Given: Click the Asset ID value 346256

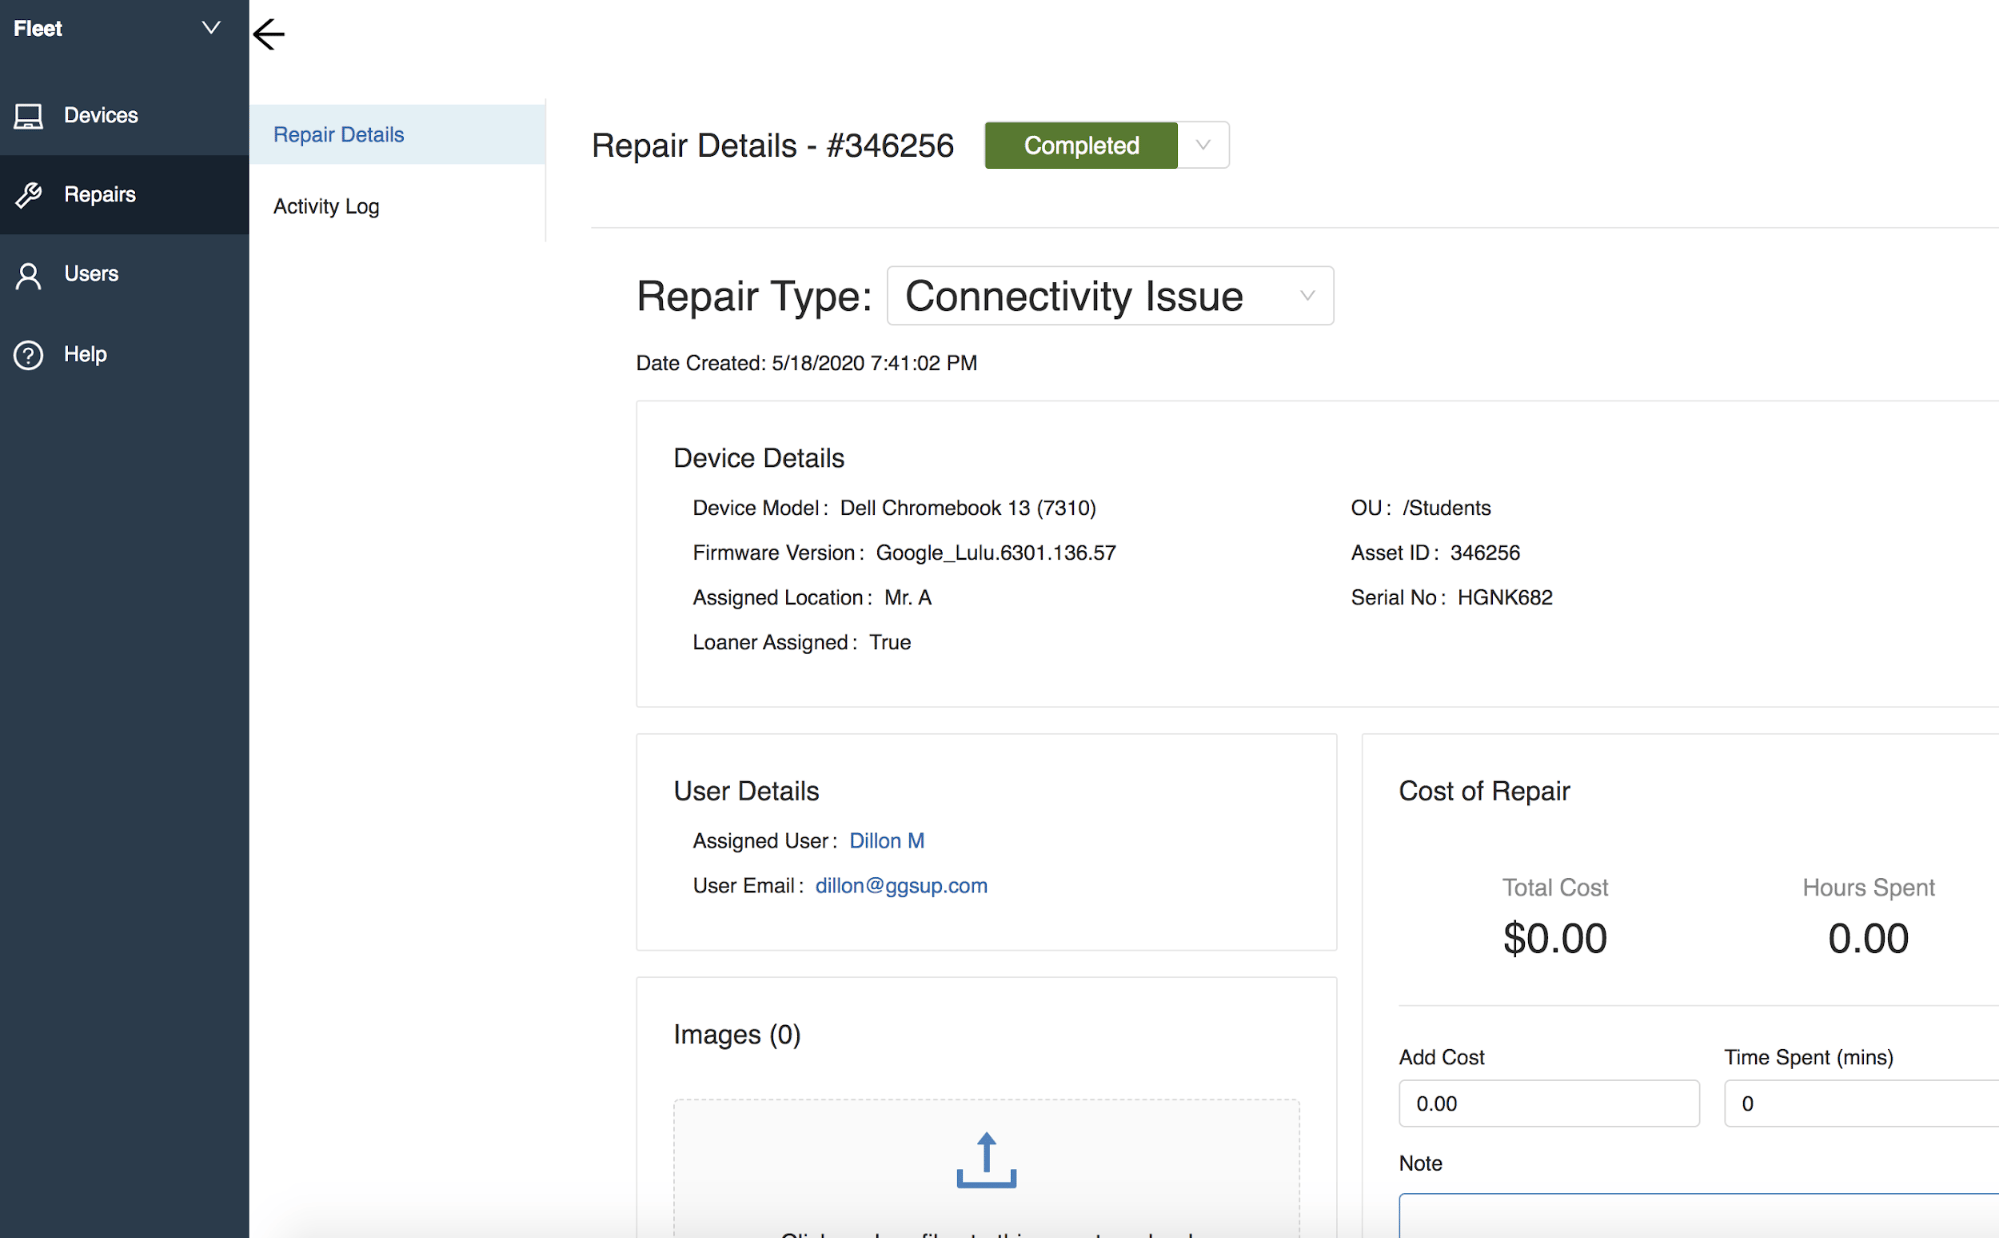Looking at the screenshot, I should point(1485,553).
